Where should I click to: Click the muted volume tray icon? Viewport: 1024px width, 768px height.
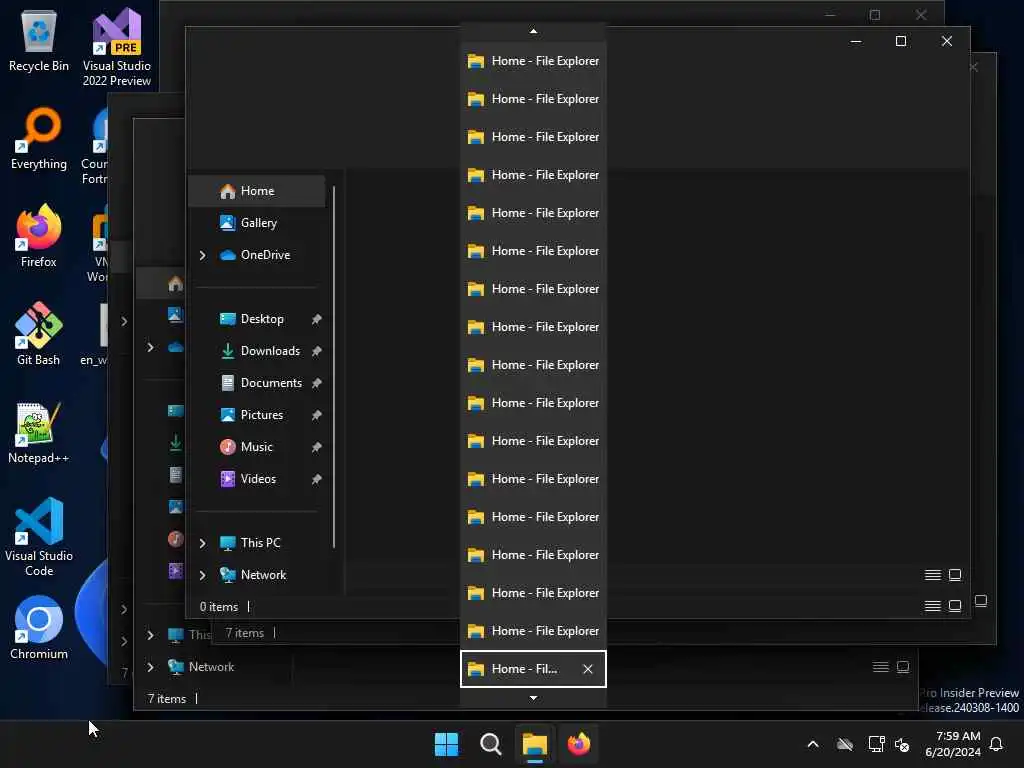coord(902,744)
